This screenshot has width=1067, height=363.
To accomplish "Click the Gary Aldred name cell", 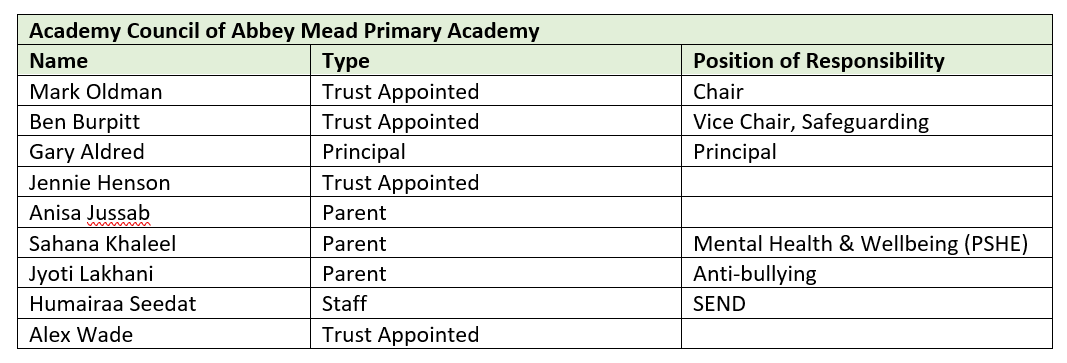I will (x=164, y=151).
